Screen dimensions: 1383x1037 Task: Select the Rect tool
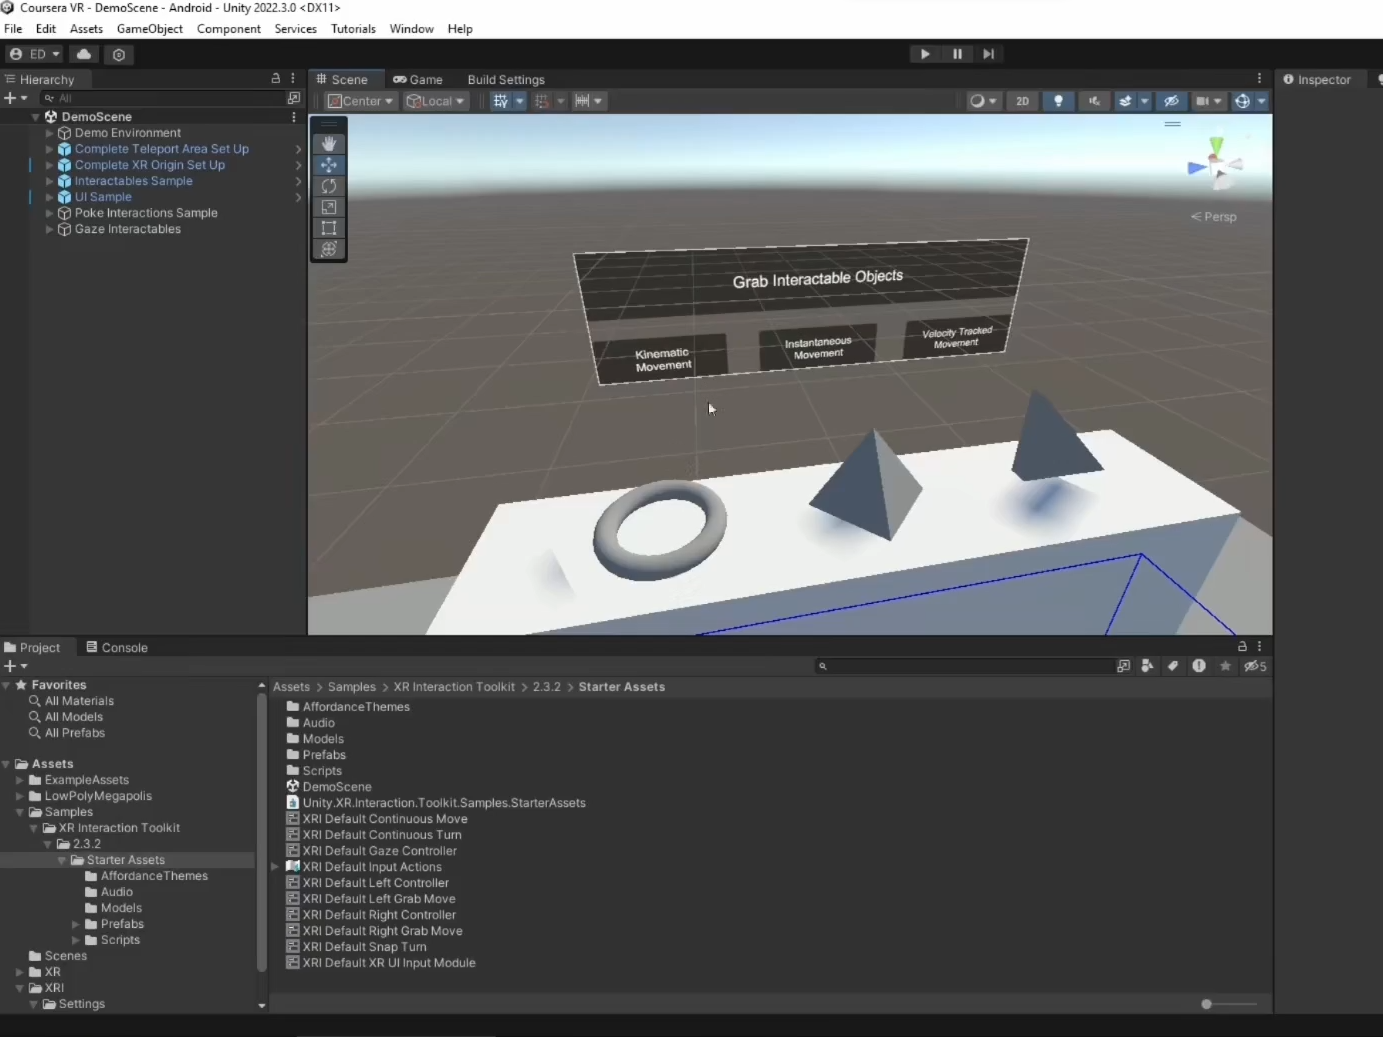point(329,228)
